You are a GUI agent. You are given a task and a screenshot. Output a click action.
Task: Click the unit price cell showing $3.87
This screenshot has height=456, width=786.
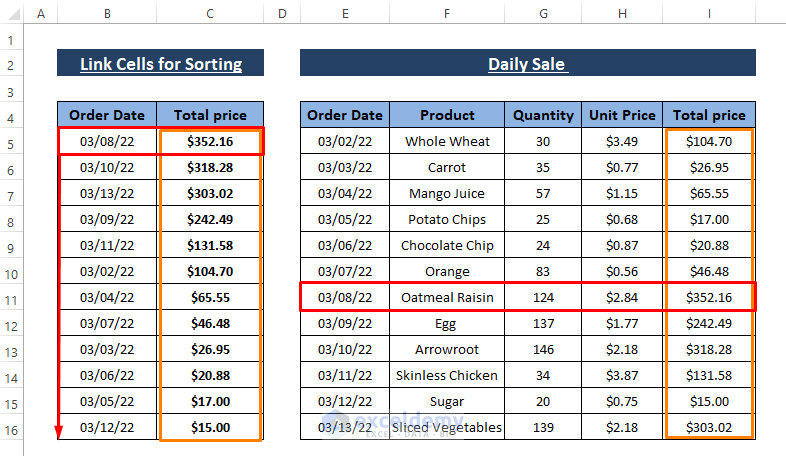pos(622,375)
